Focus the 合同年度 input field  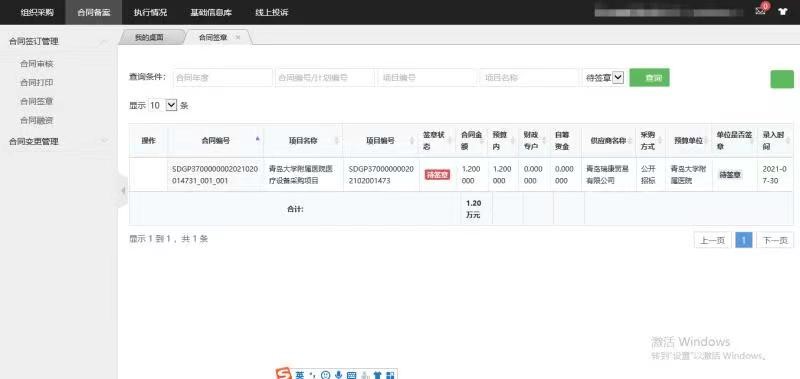[x=222, y=78]
